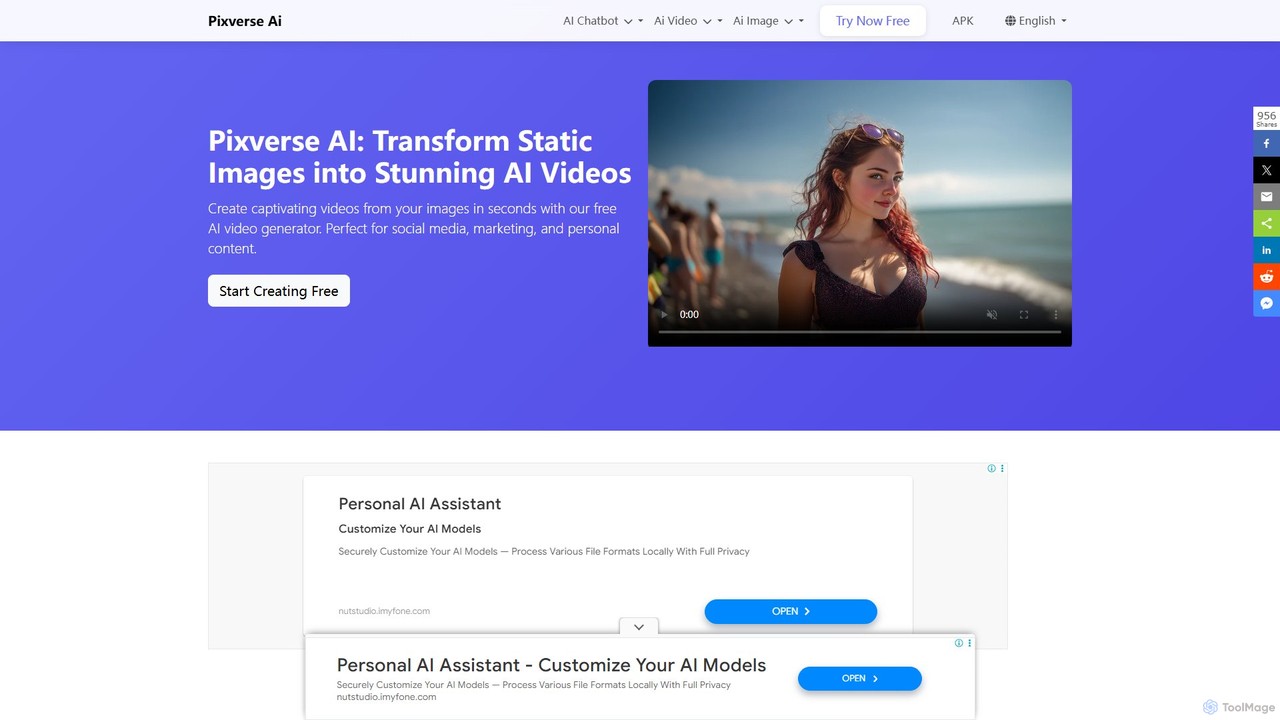Click the 956 Shares counter

[x=1266, y=119]
